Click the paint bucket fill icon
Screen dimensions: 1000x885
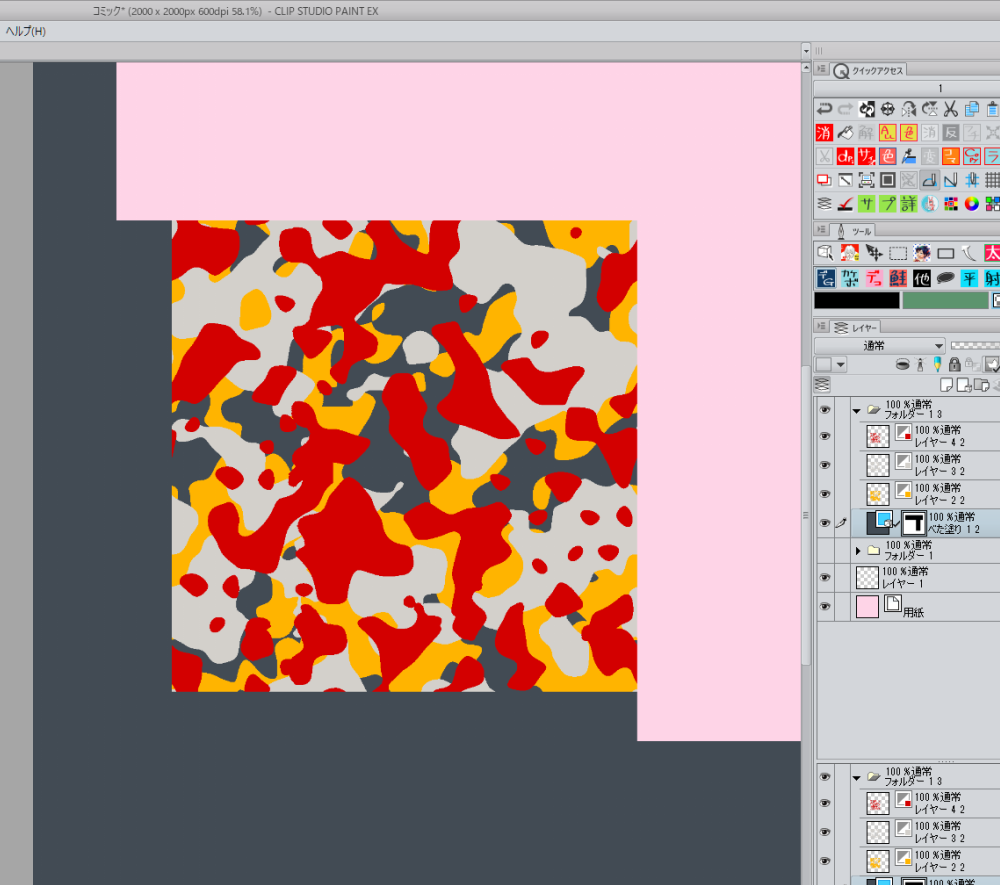click(845, 133)
